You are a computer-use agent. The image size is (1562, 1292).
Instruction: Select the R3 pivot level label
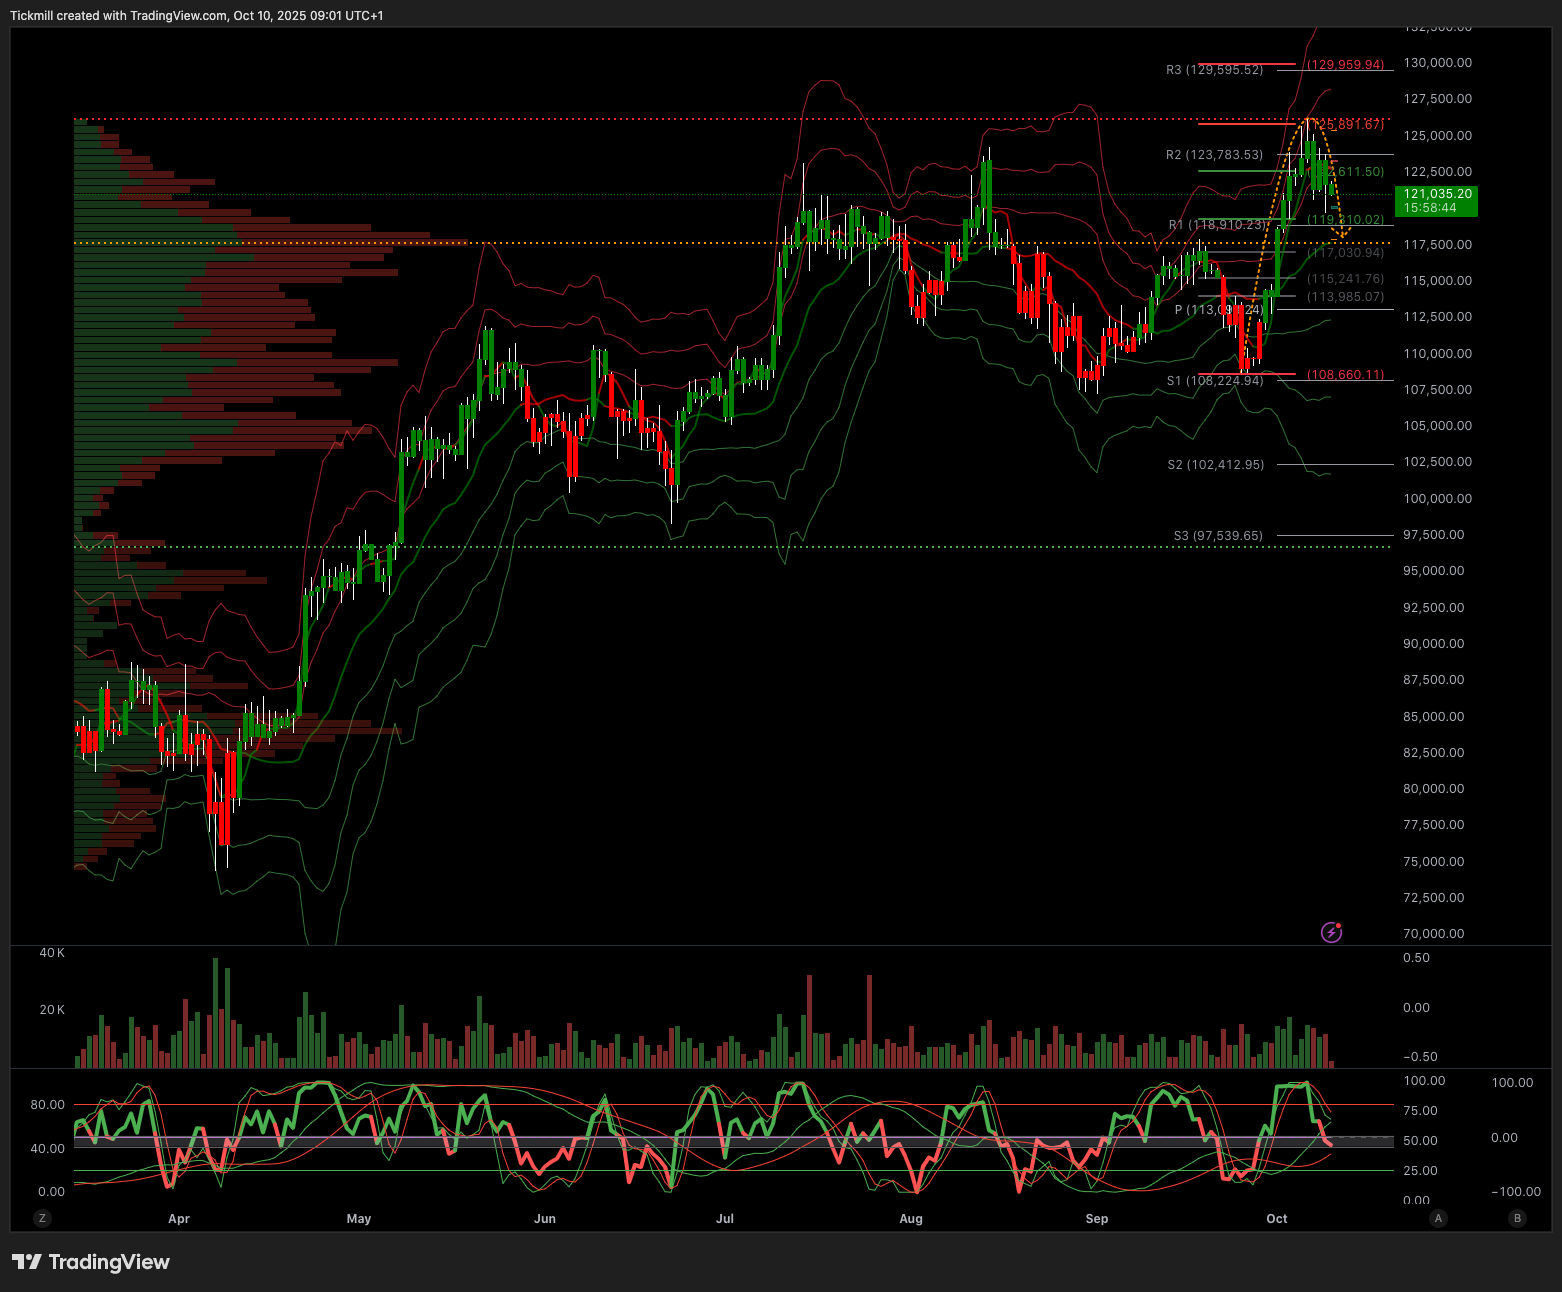coord(1214,70)
